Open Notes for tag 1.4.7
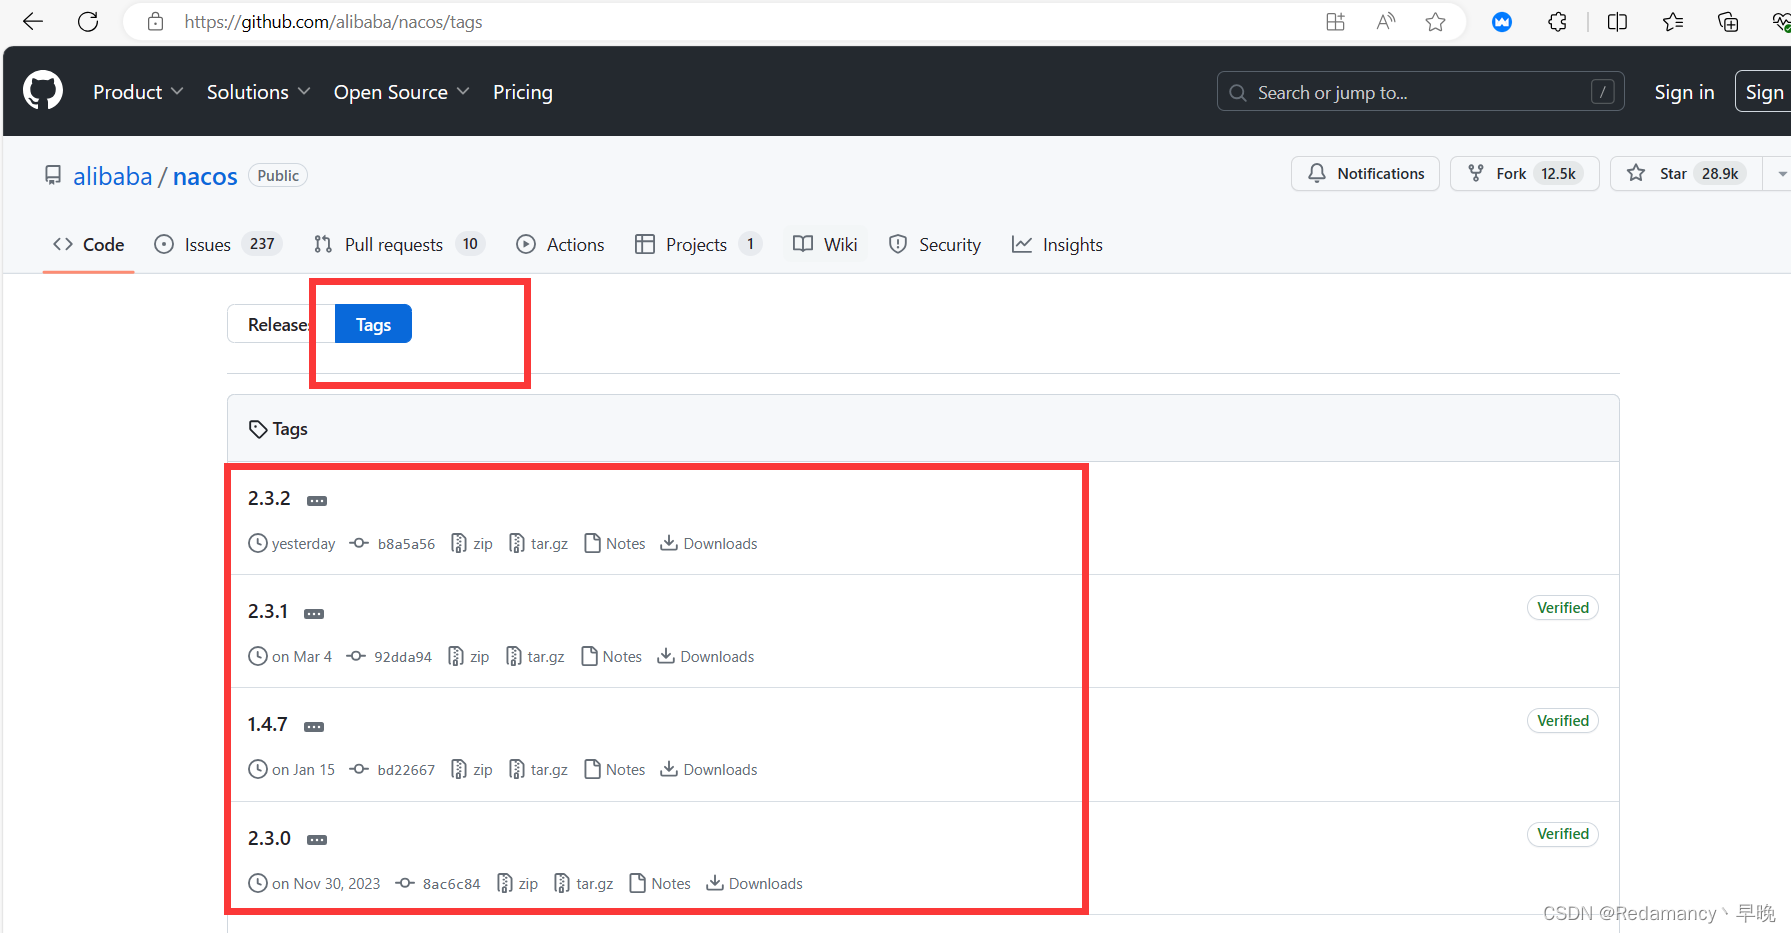Screen dimensions: 1791x933 tap(615, 770)
